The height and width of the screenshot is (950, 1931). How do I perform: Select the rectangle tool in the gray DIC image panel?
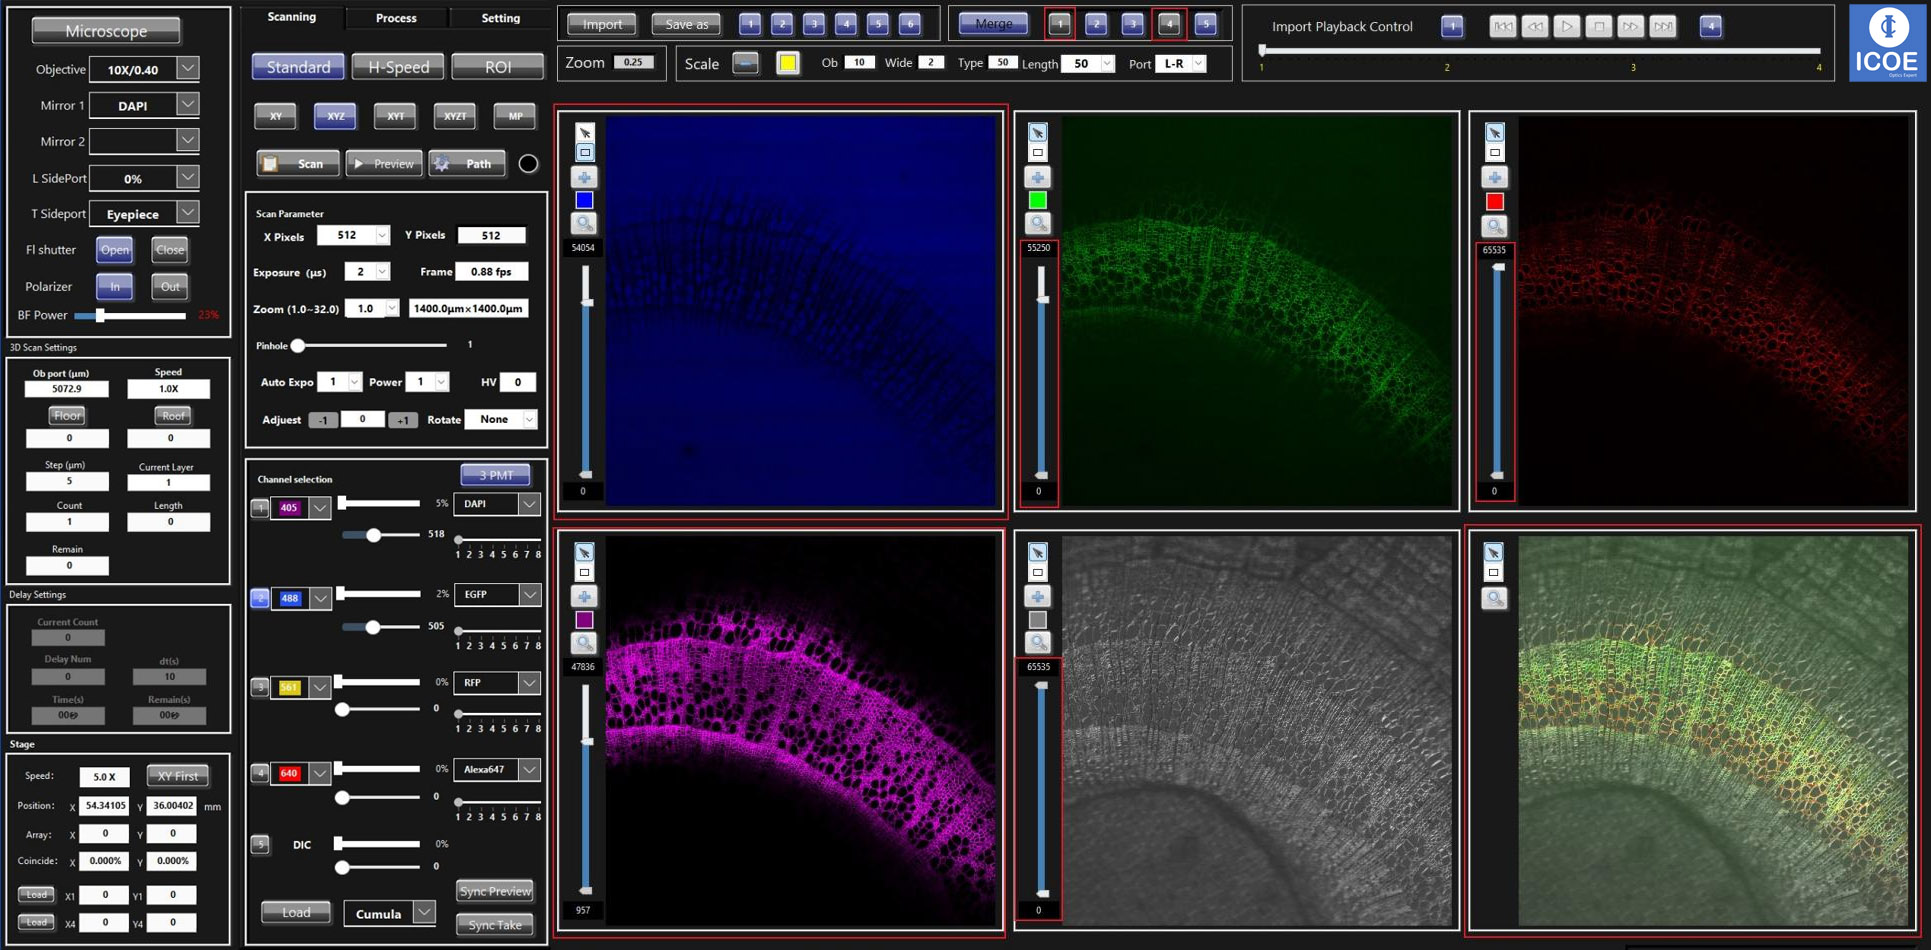(x=1038, y=573)
